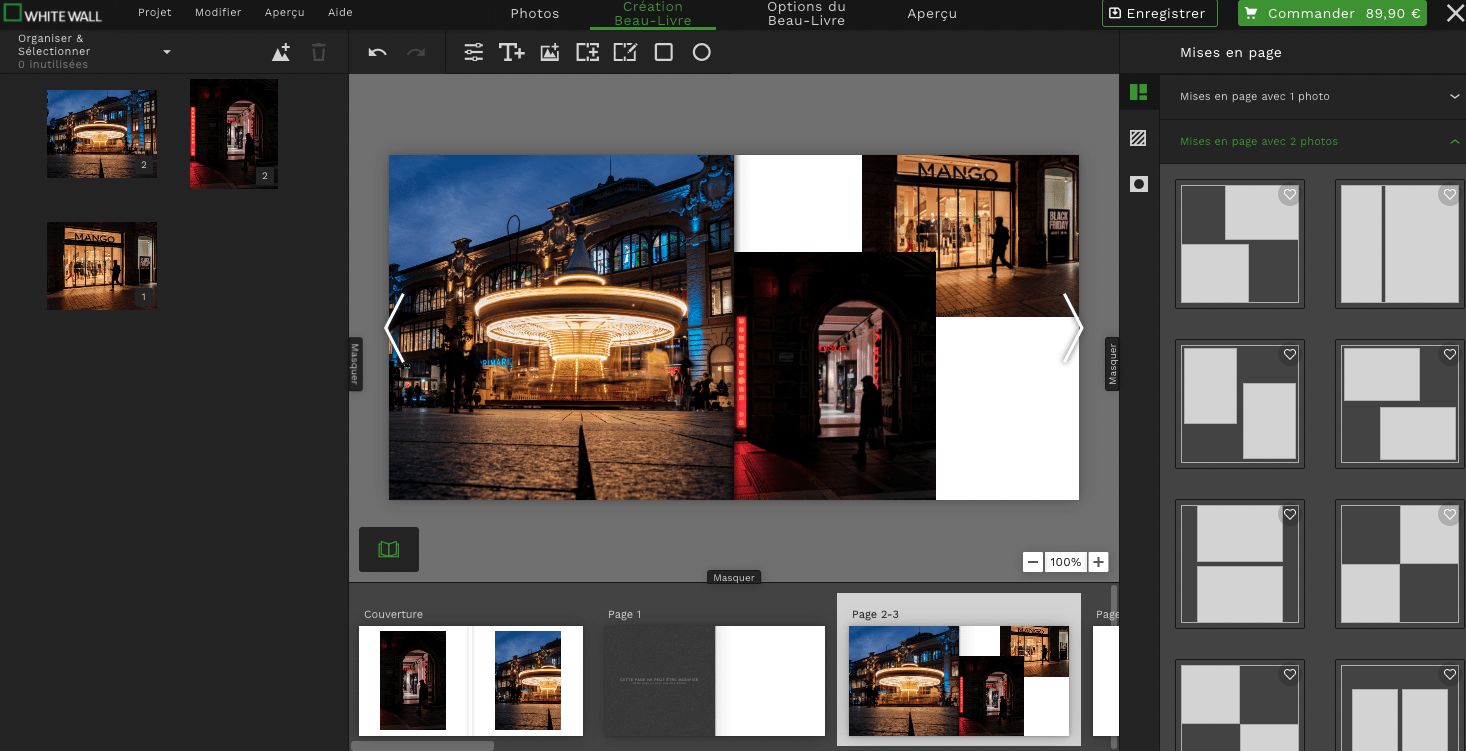The width and height of the screenshot is (1466, 751).
Task: Click the WhiteWall logo
Action: coord(52,13)
